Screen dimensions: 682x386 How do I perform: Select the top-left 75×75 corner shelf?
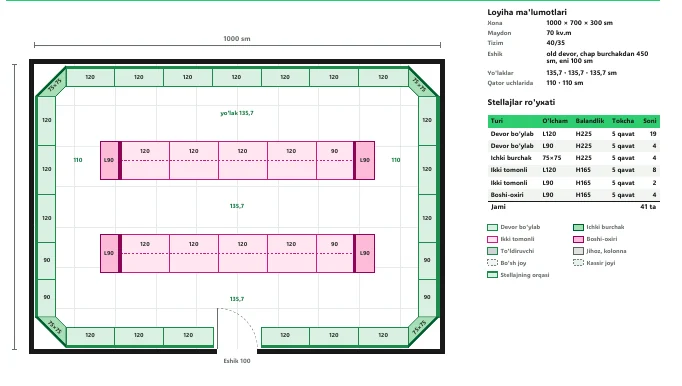pyautogui.click(x=52, y=82)
